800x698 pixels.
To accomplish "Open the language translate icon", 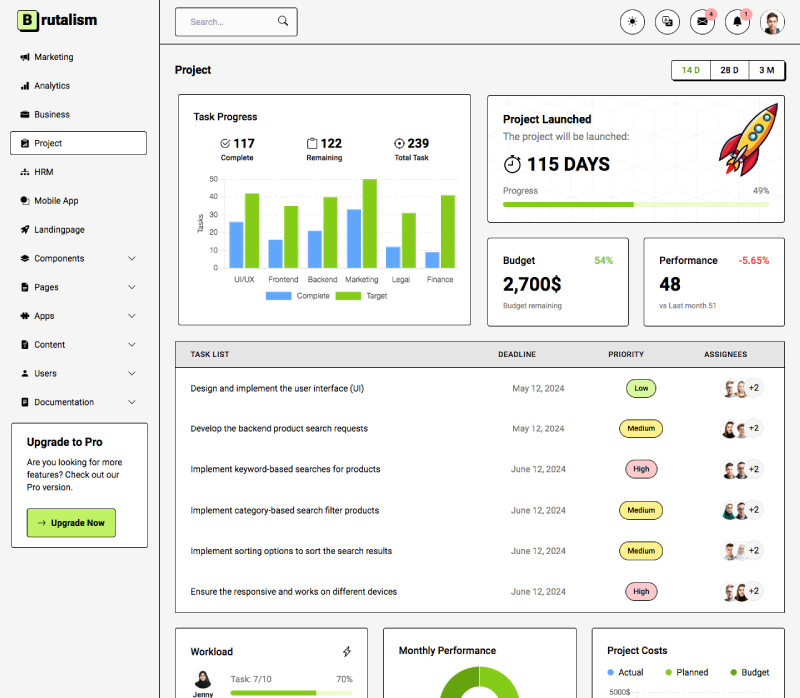I will 667,21.
